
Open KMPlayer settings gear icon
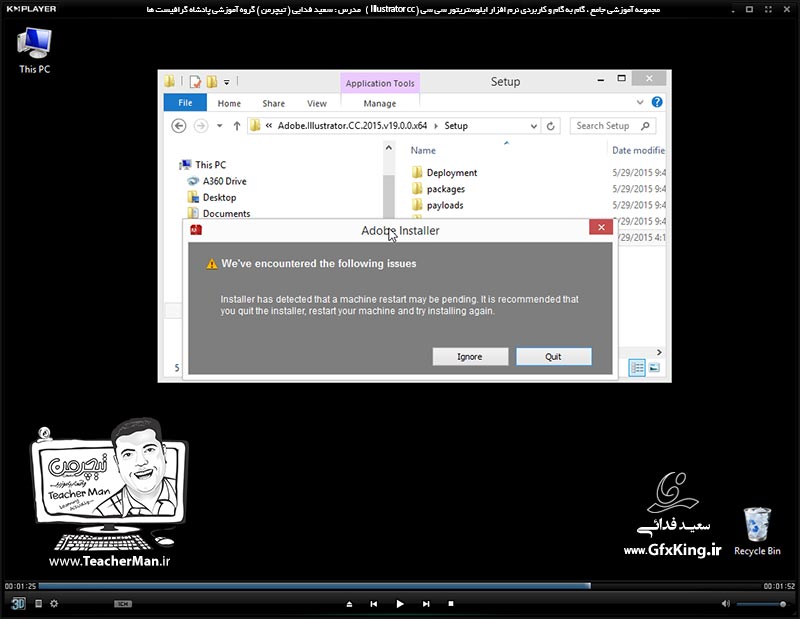click(x=54, y=604)
